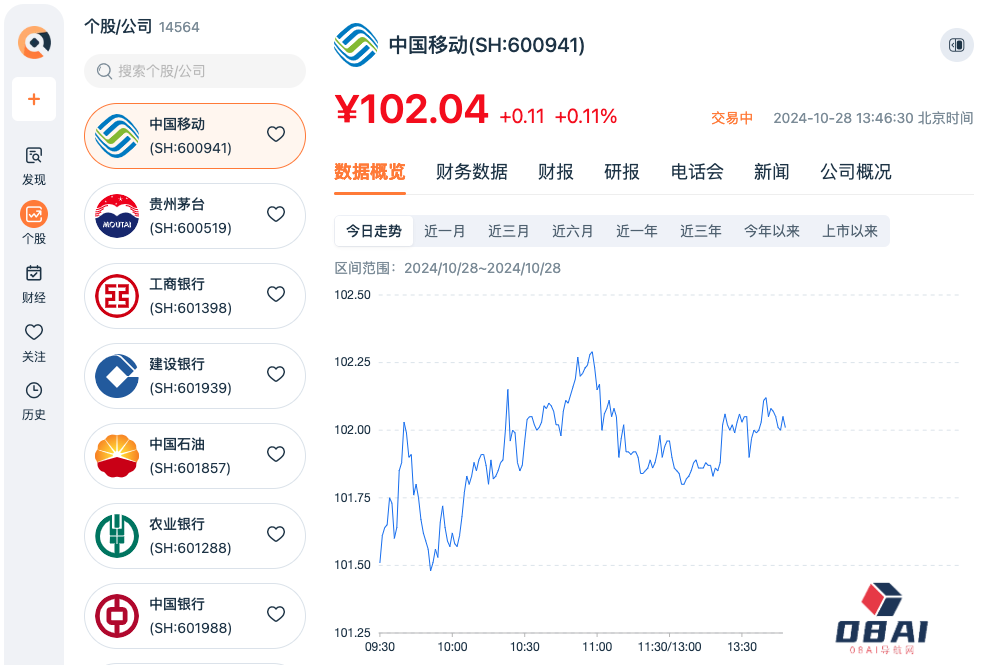Screen dimensions: 989x665
Task: Select the 贵州茅台 (SH:600519) stock name
Action: (x=190, y=216)
